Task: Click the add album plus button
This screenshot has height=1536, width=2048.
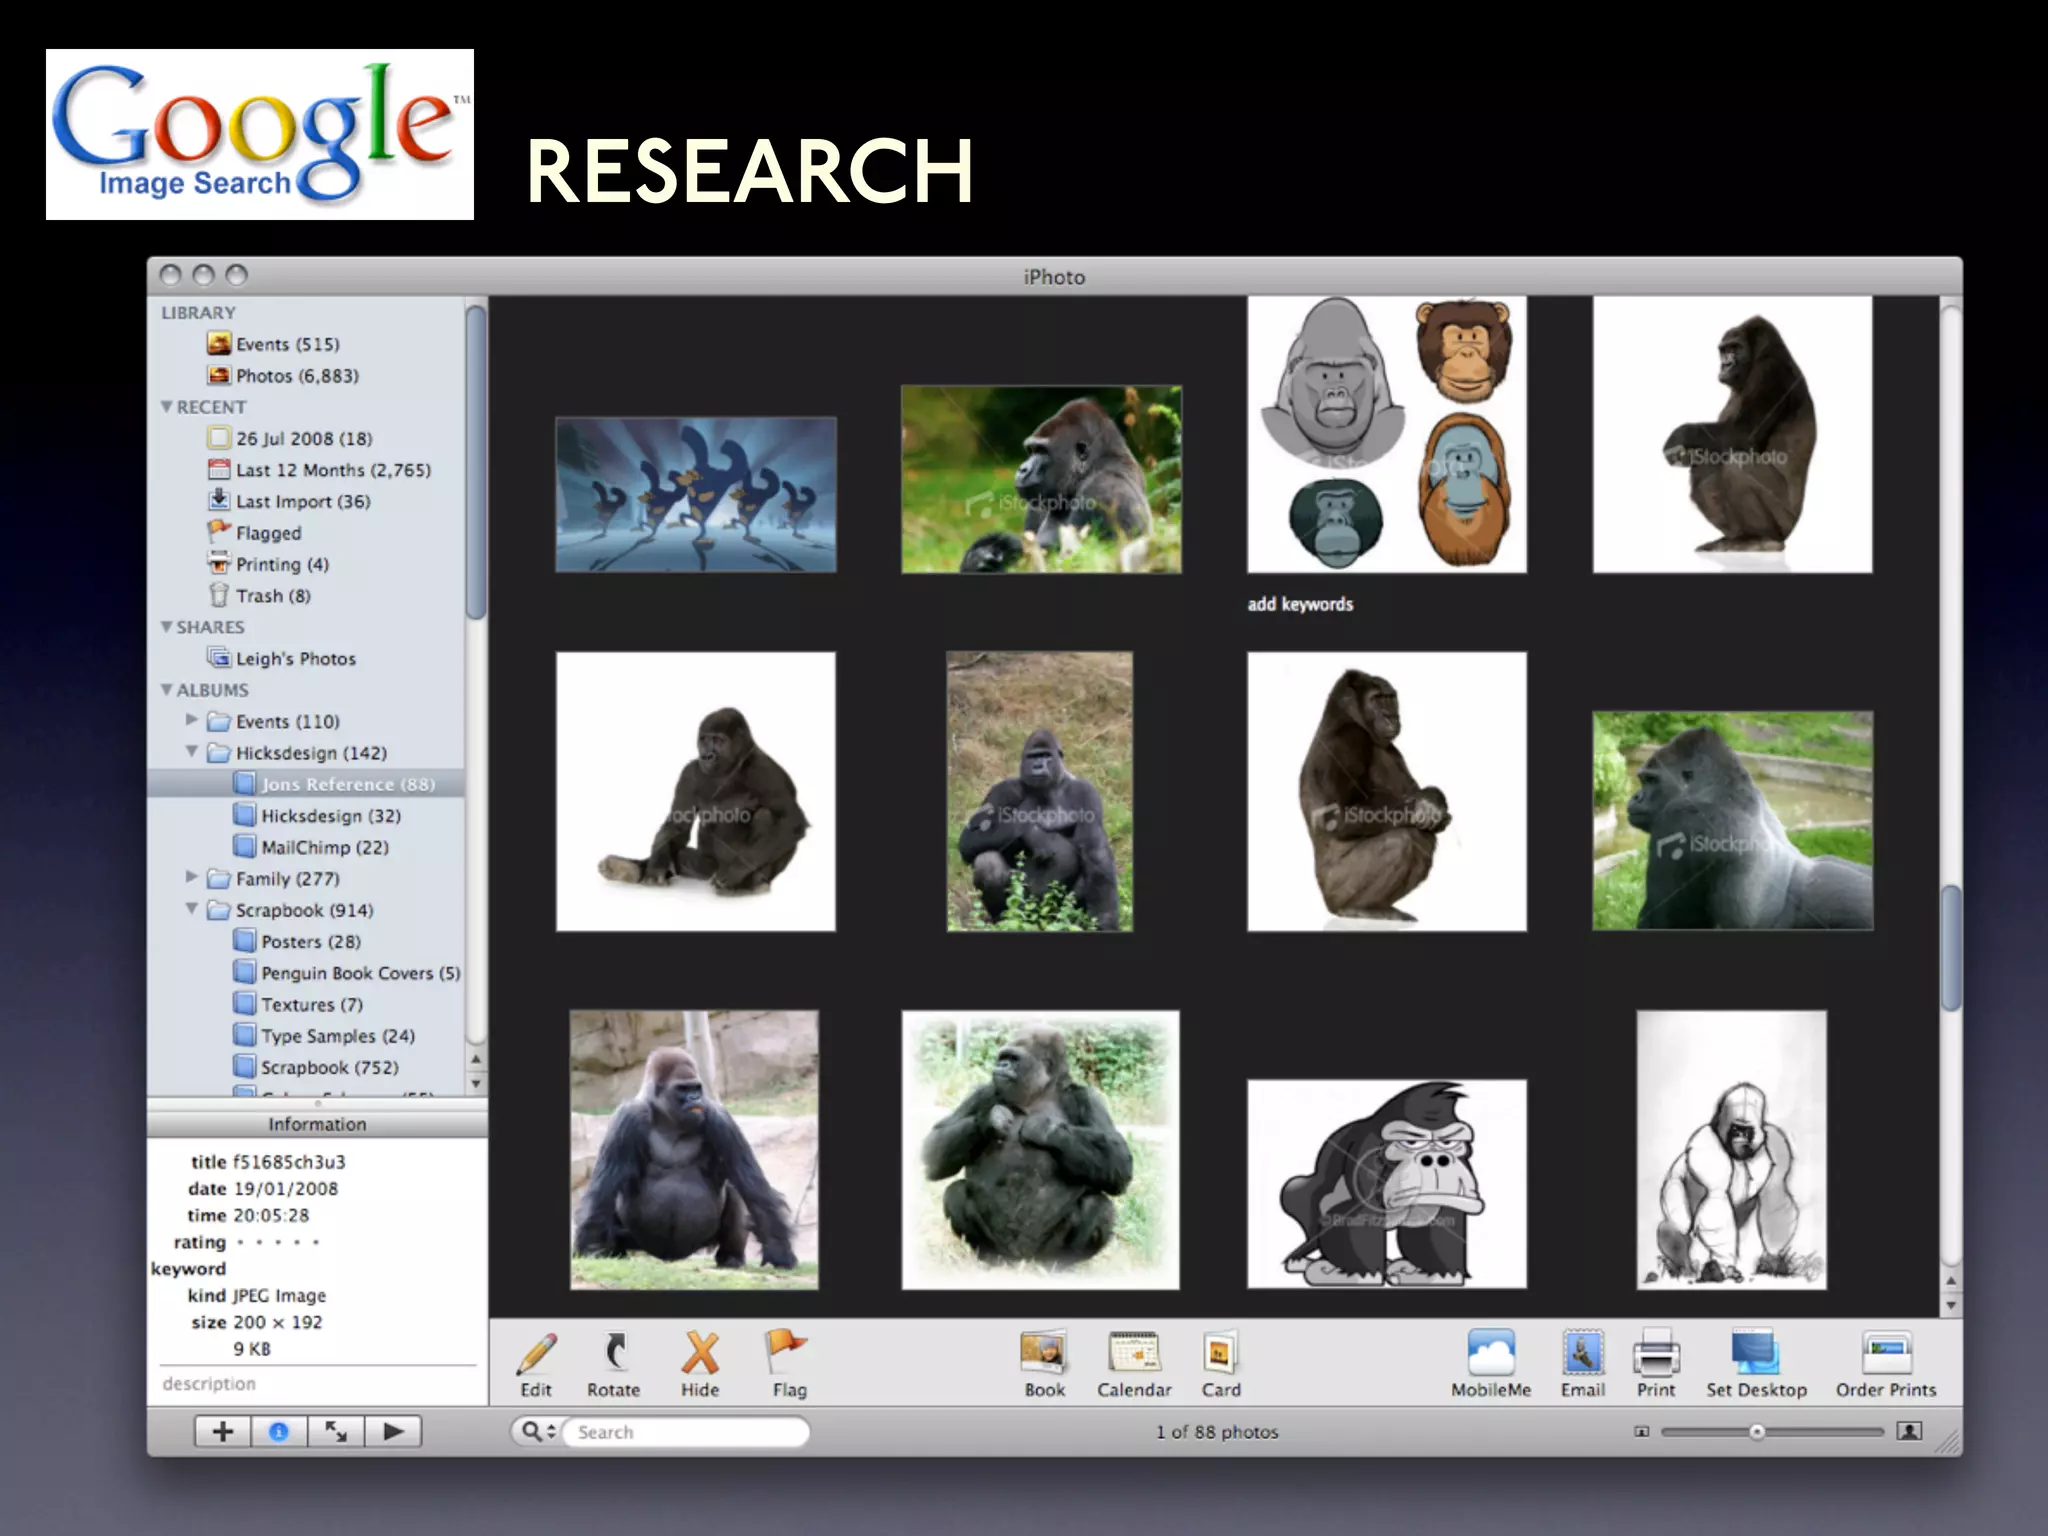Action: tap(222, 1432)
